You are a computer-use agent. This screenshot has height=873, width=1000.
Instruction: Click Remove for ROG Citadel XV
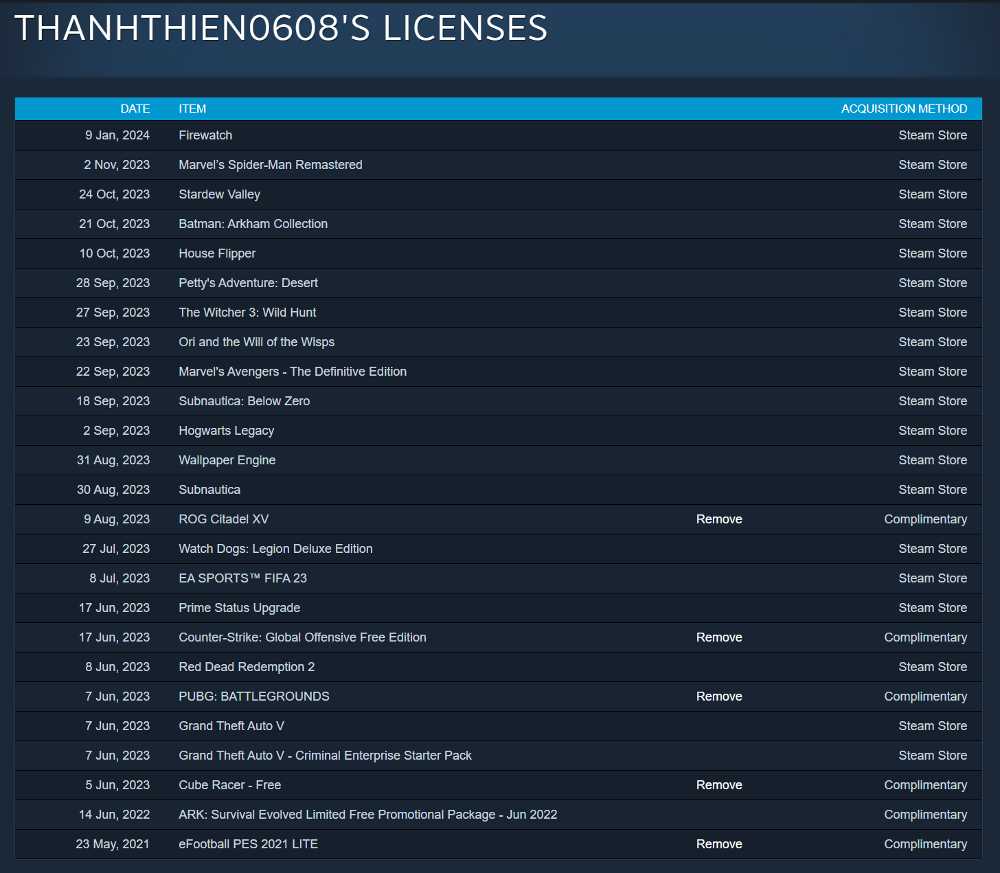[719, 519]
